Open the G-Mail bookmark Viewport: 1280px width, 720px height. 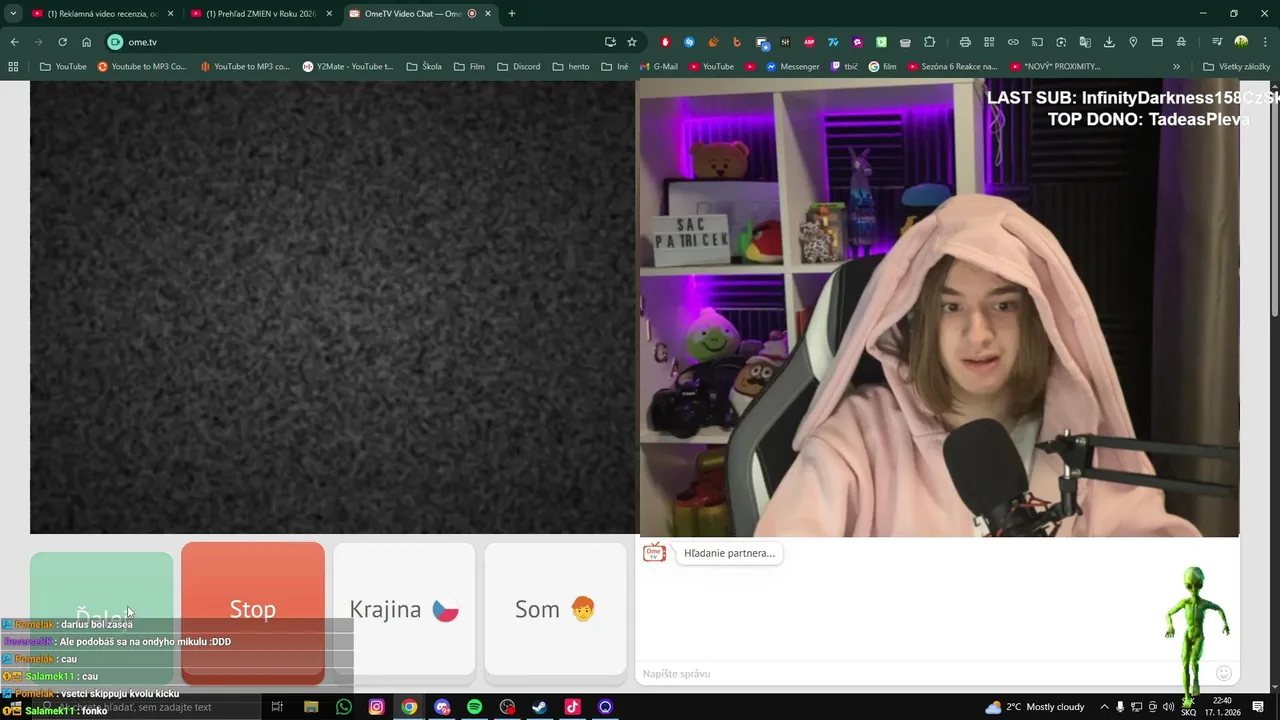point(658,67)
